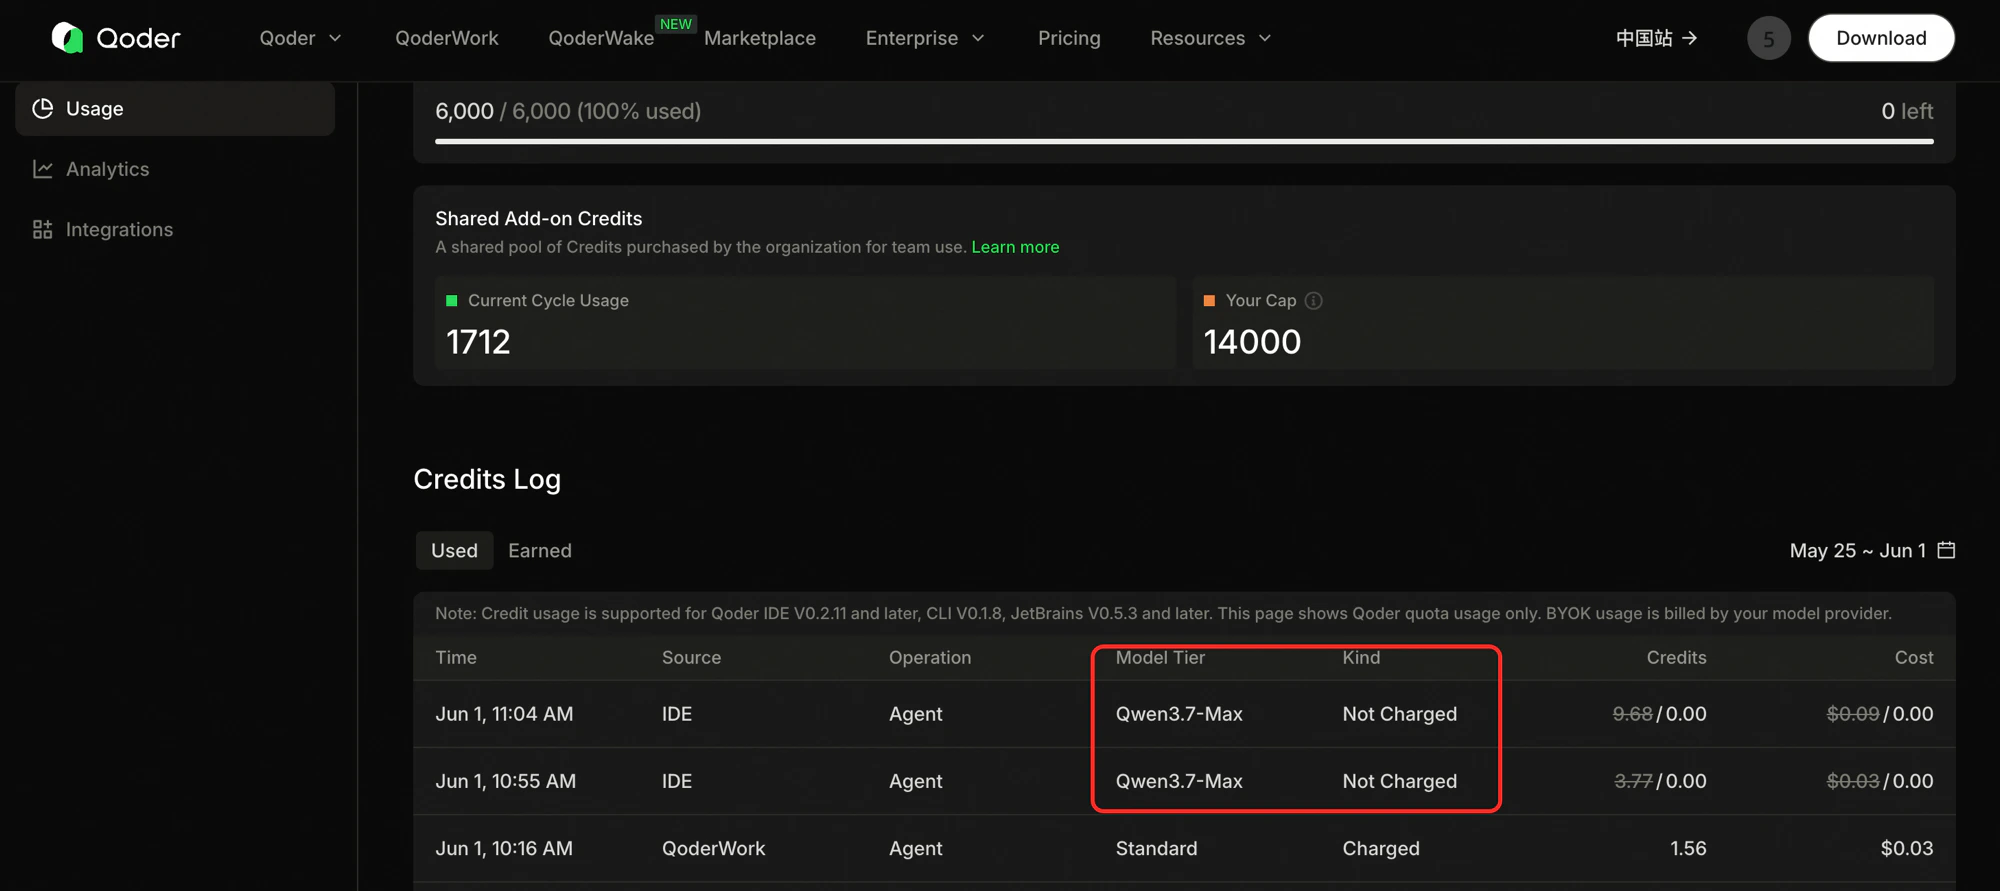Follow the Learn more link
Image resolution: width=2000 pixels, height=891 pixels.
[x=1015, y=247]
